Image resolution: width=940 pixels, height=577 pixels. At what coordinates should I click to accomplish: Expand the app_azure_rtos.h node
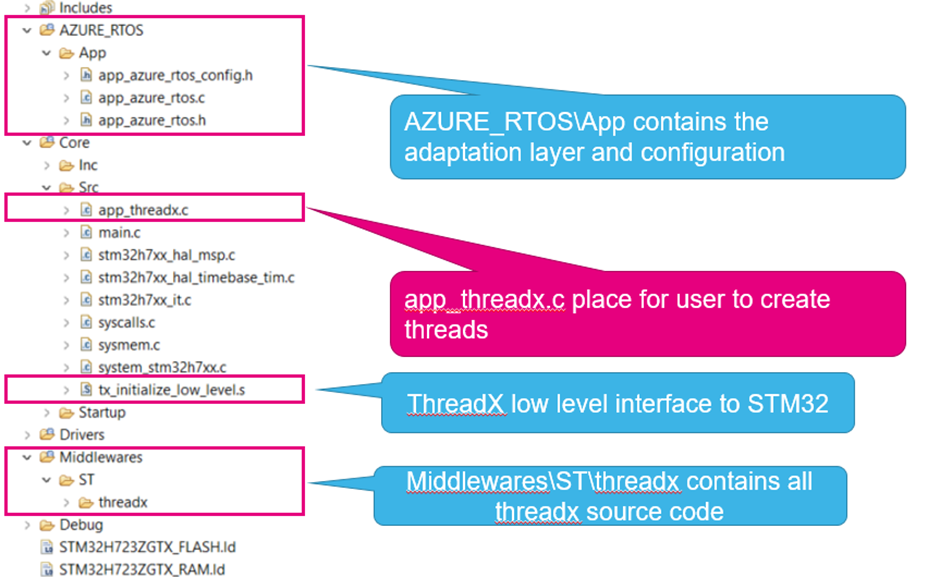point(67,121)
